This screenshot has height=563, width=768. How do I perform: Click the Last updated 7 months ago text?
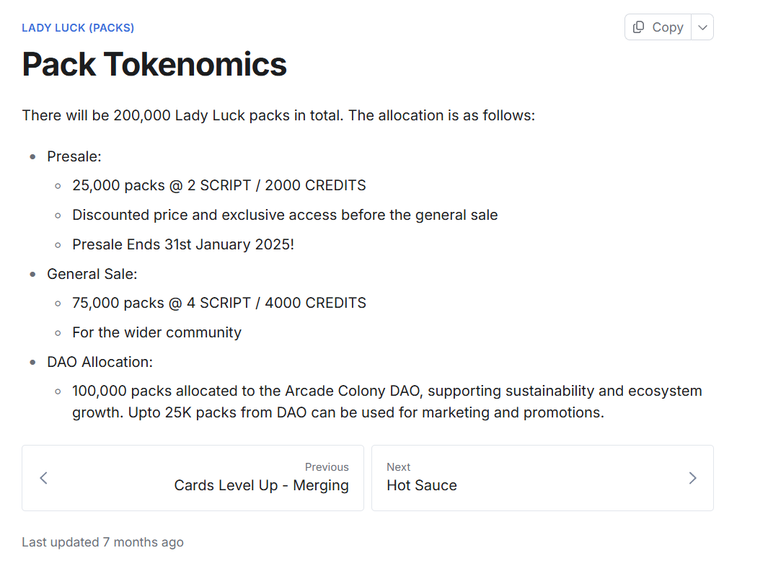click(x=102, y=542)
